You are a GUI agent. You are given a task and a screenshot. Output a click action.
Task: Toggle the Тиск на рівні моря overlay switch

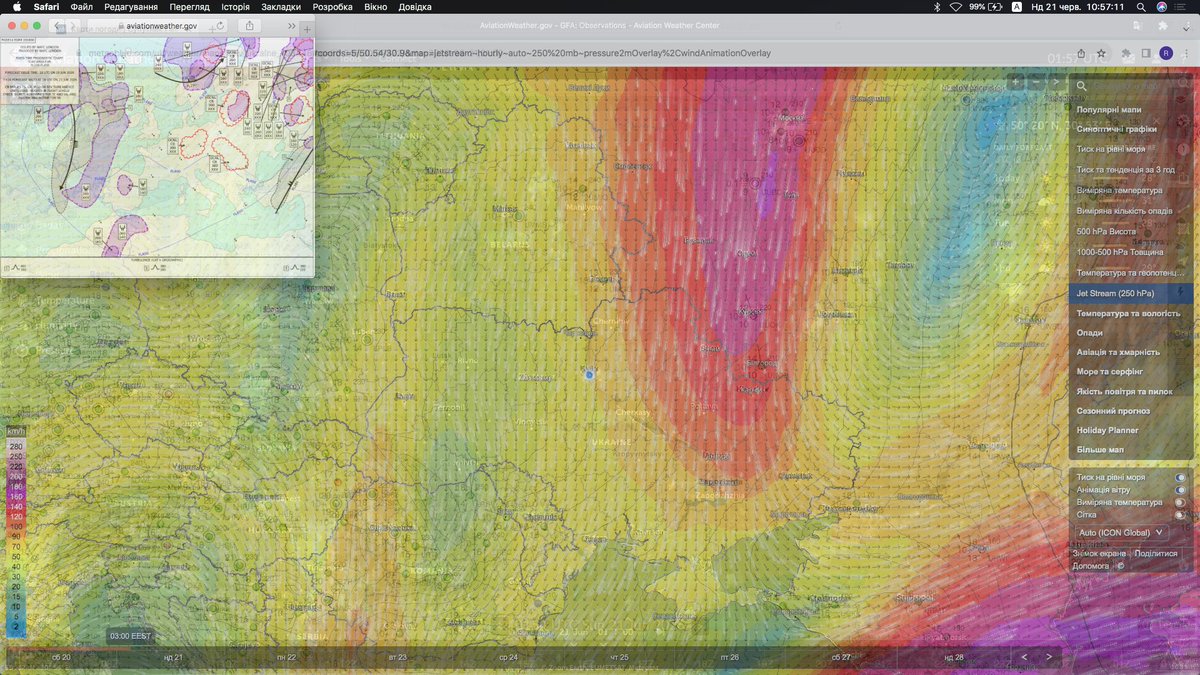coord(1180,478)
